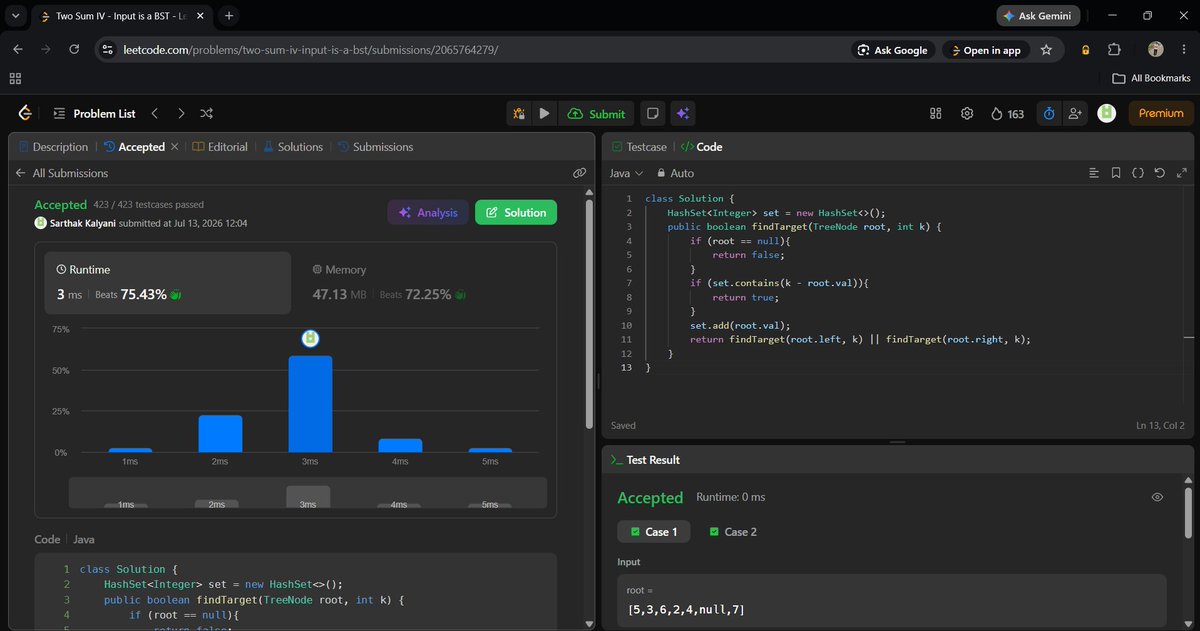
Task: Run code with the play button
Action: click(x=544, y=114)
